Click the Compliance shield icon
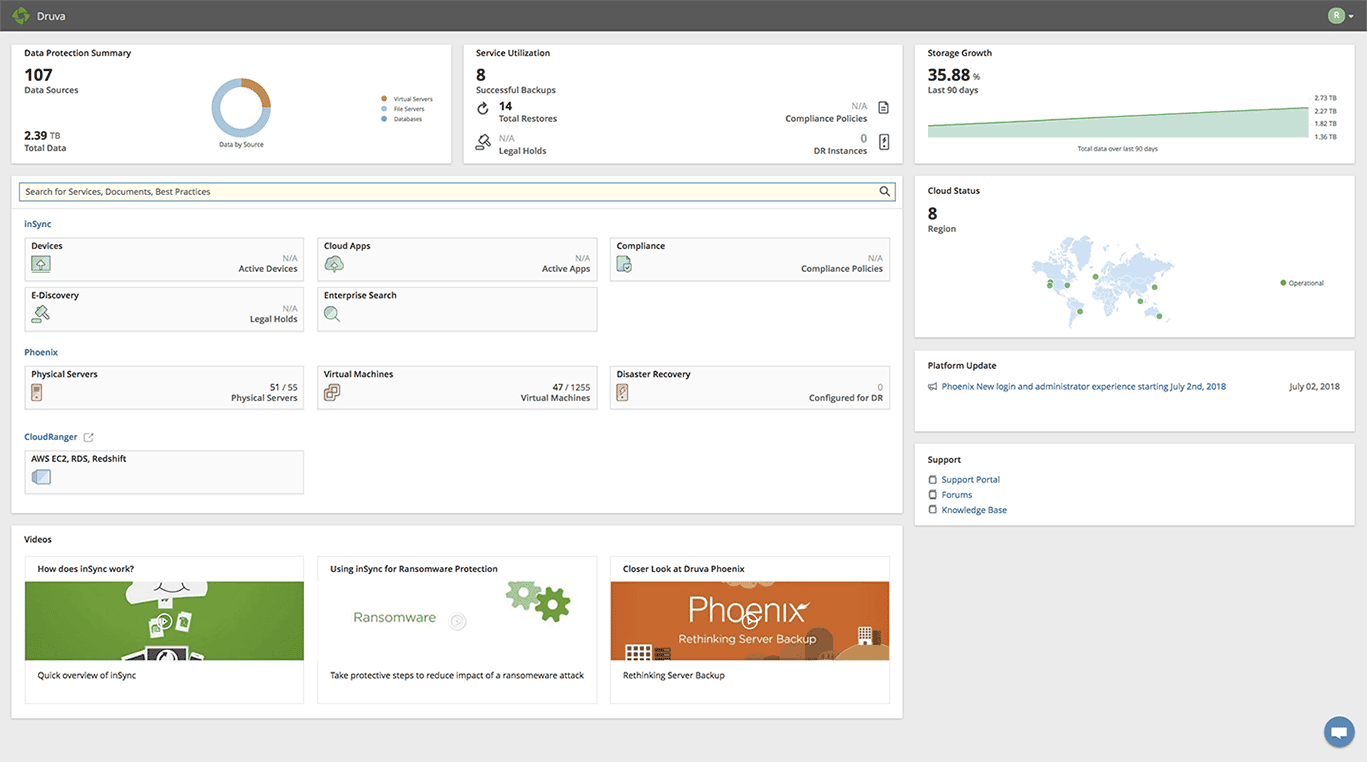 [x=624, y=264]
